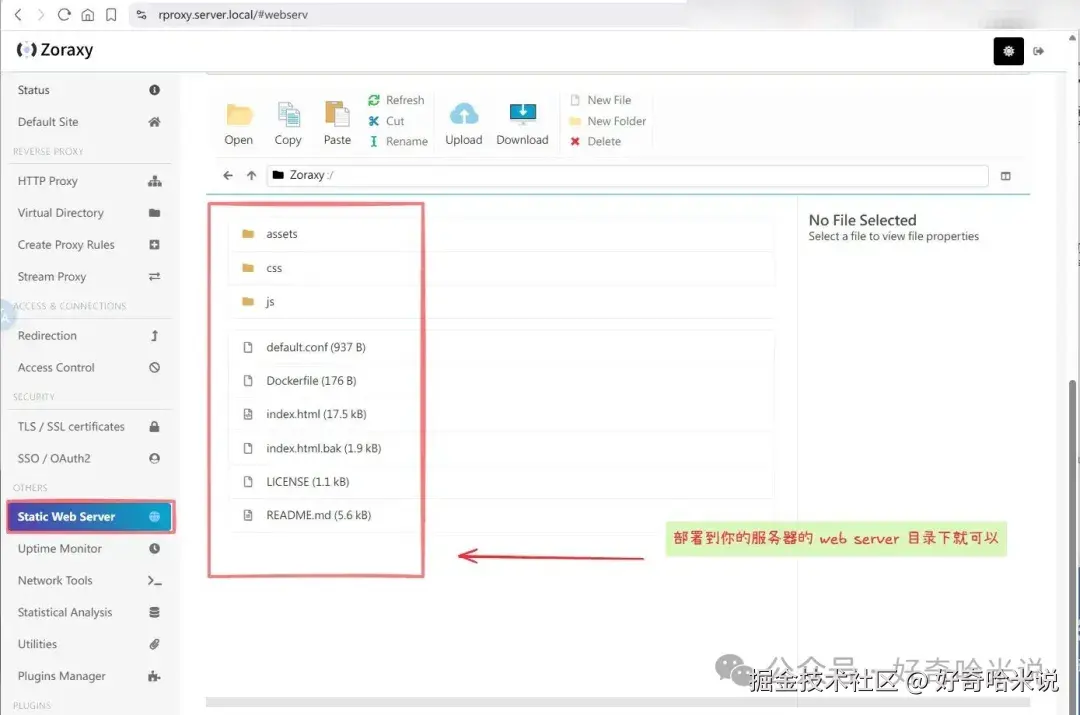Click browser back button
This screenshot has width=1080, height=715.
click(x=19, y=14)
